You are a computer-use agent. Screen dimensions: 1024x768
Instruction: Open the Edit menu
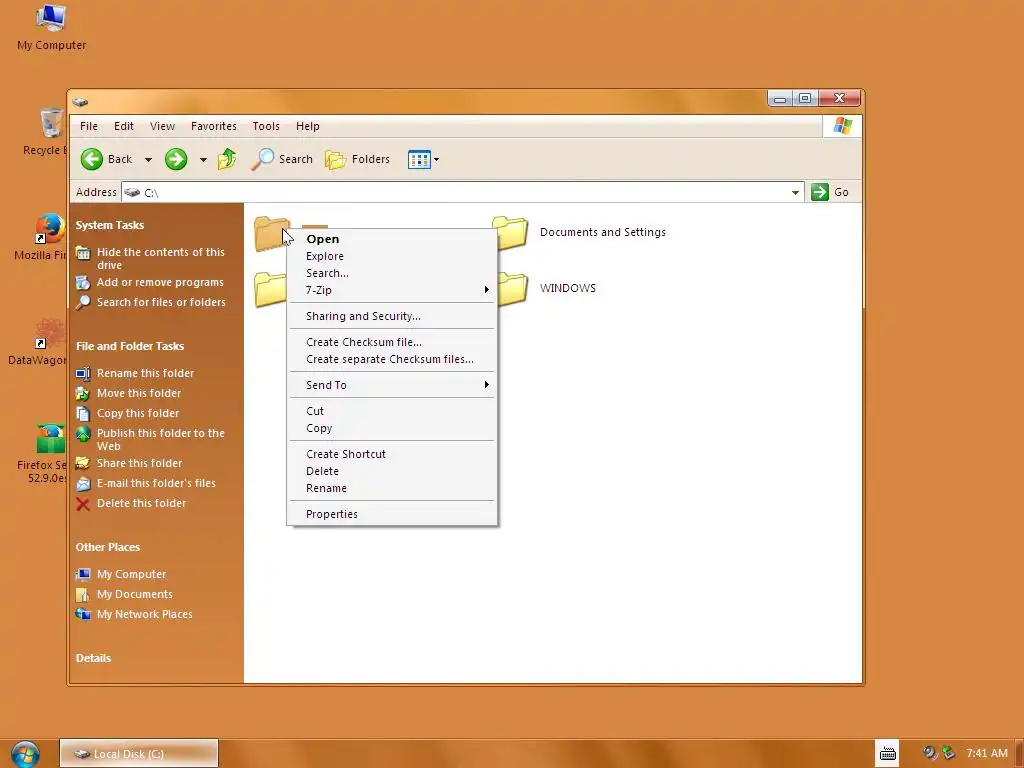click(x=123, y=126)
